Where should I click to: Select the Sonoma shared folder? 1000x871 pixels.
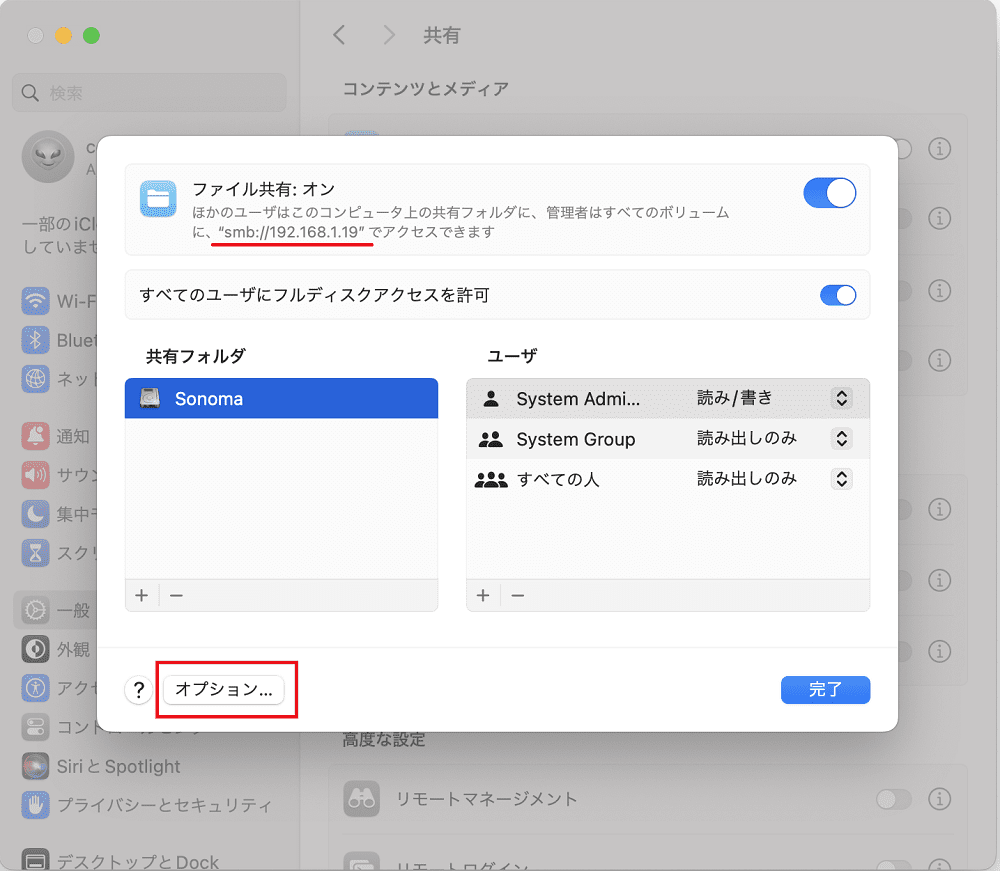281,399
